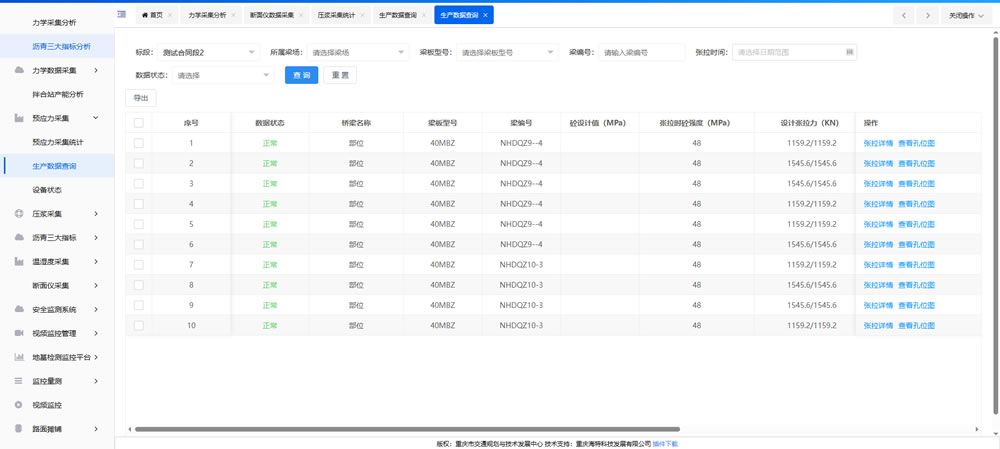Click the bar chart icon beside 温湿度采集
The image size is (1000, 449).
[x=18, y=262]
